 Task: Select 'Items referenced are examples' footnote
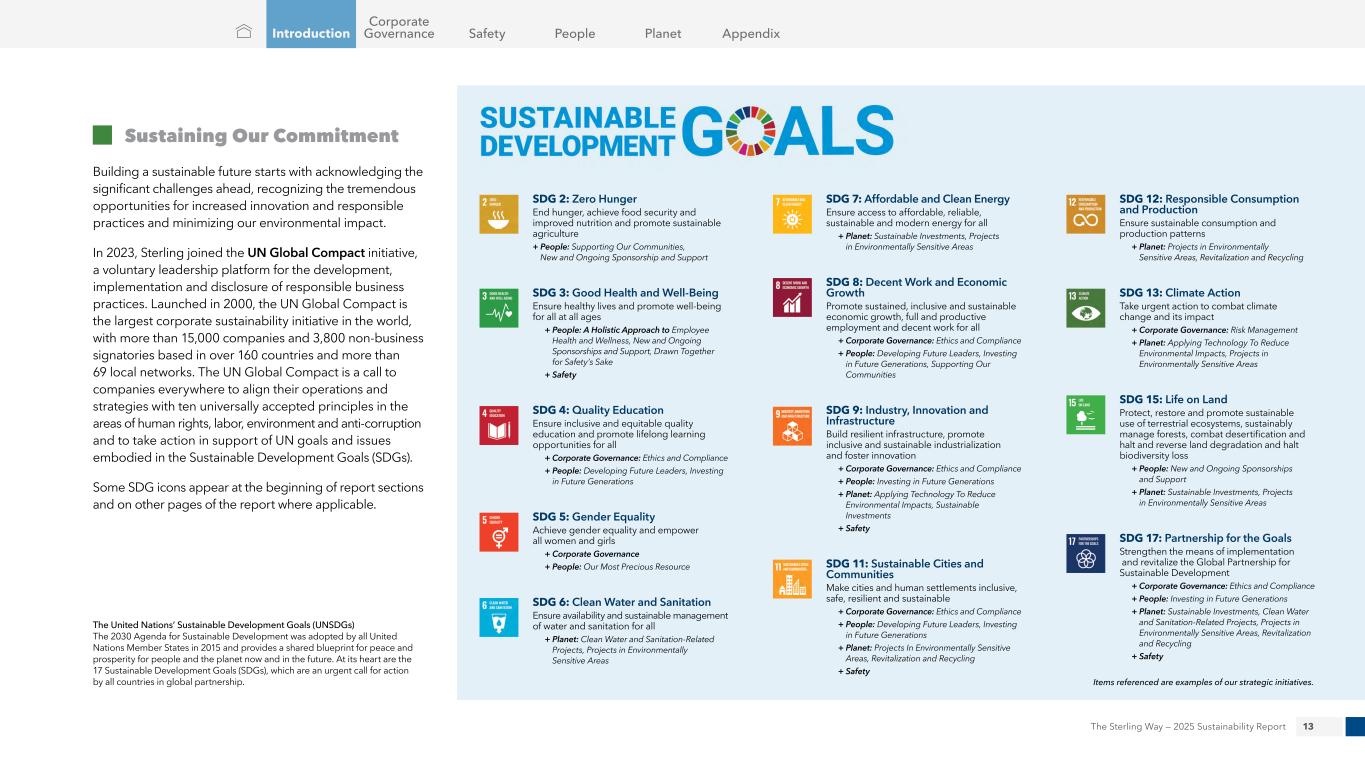1204,682
